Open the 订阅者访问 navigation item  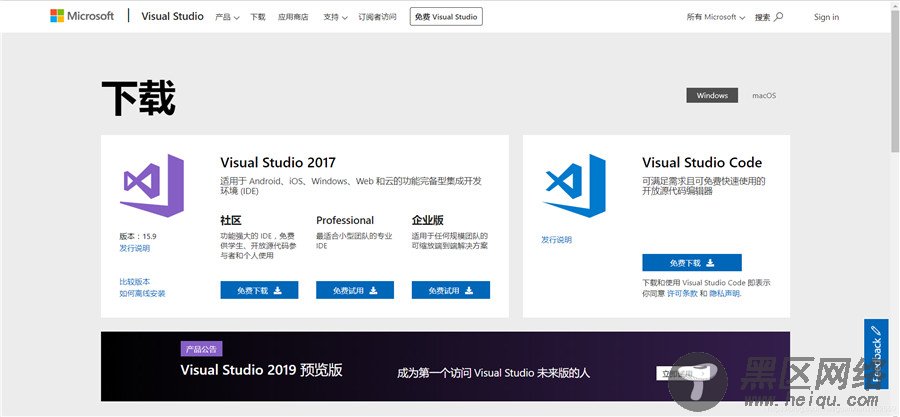[x=377, y=17]
